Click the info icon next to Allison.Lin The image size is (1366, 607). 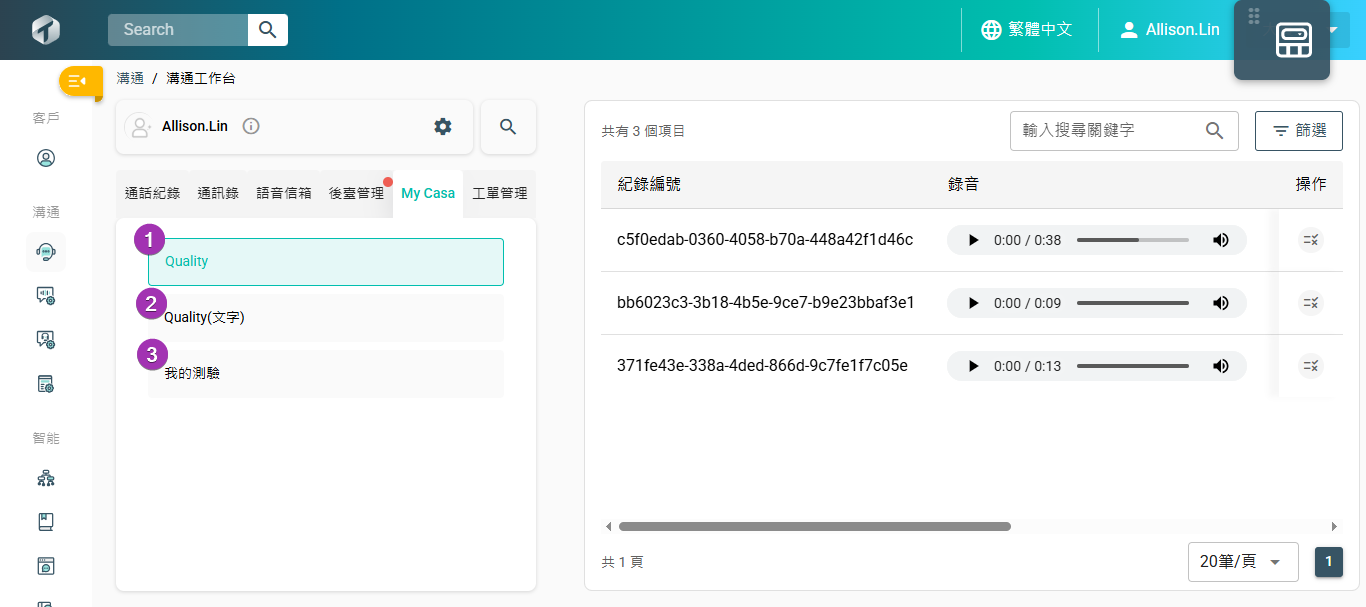coord(251,126)
